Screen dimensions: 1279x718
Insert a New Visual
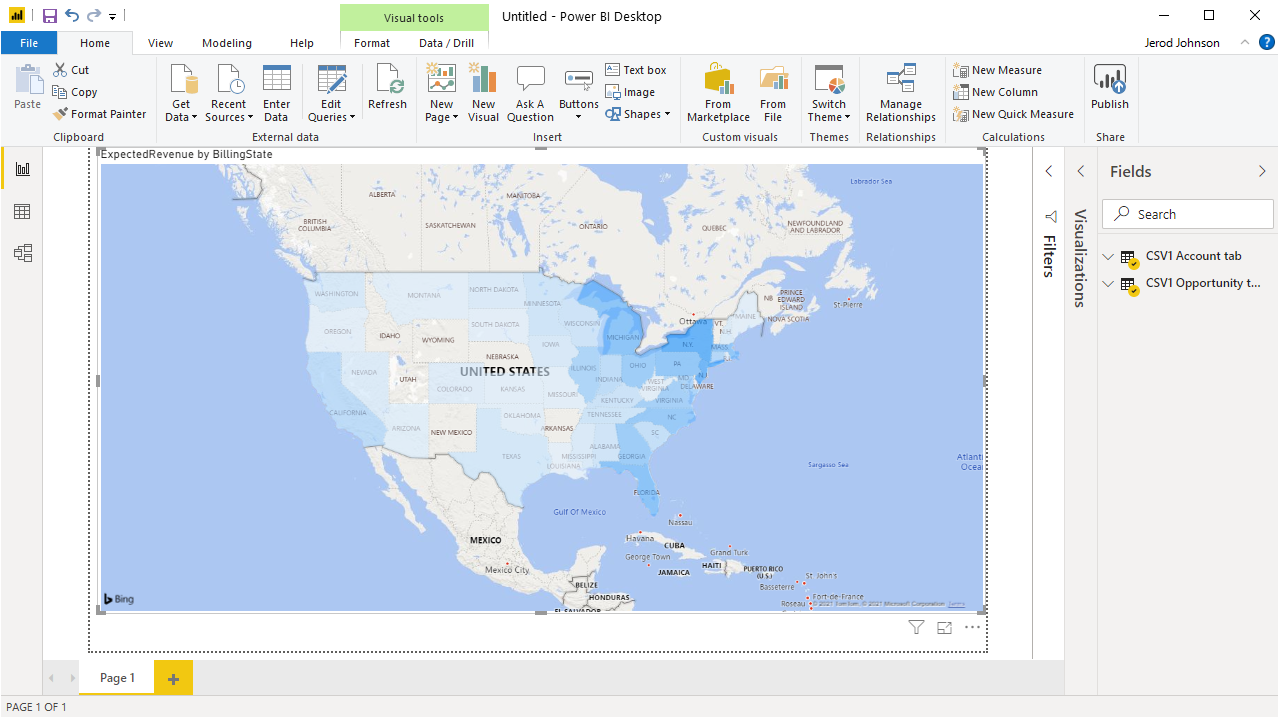pyautogui.click(x=483, y=93)
